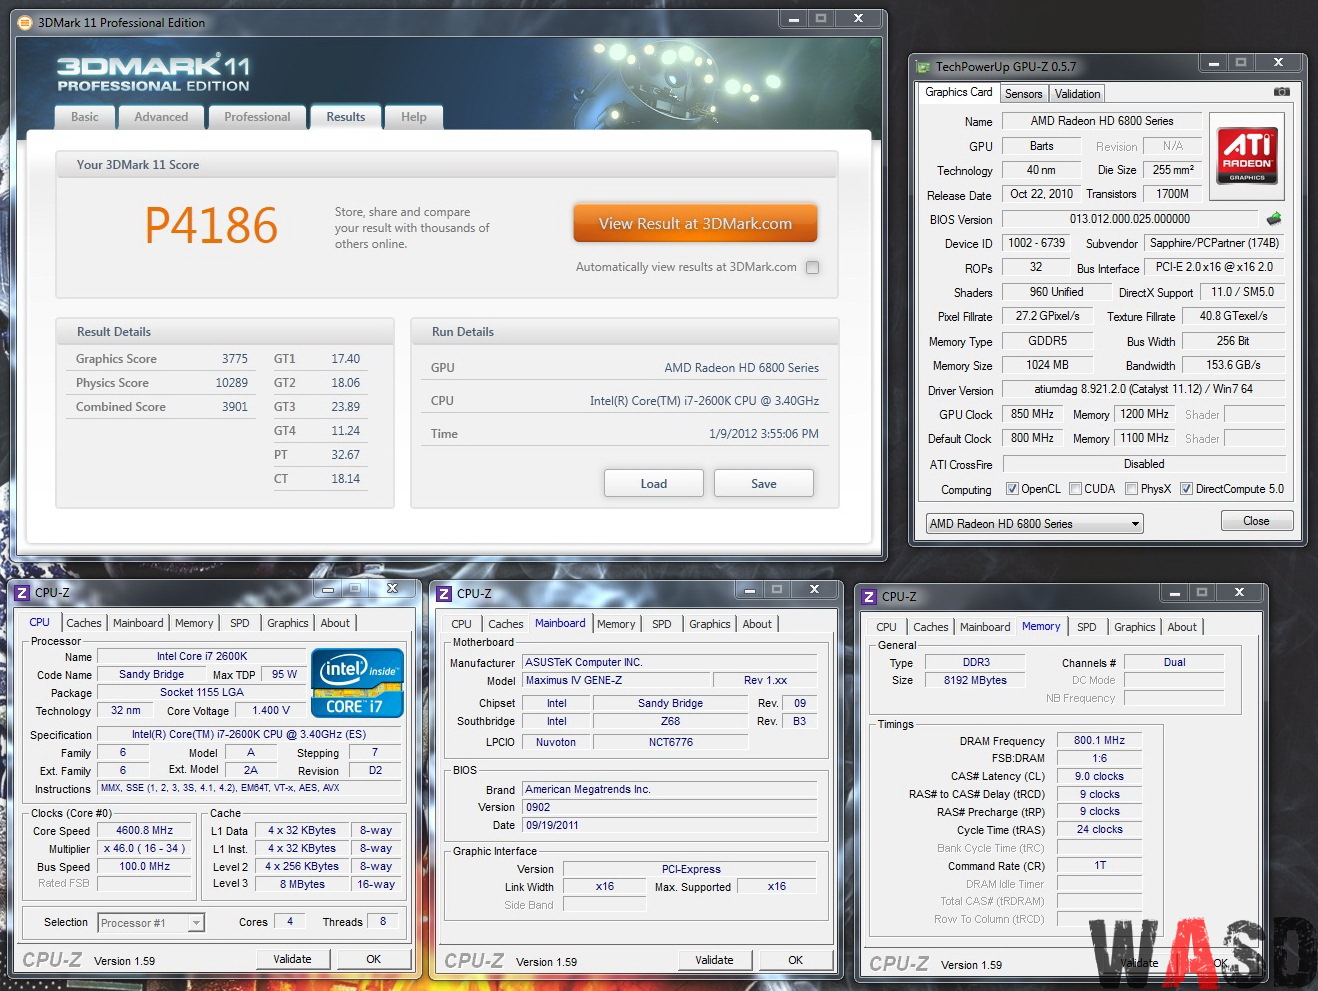The width and height of the screenshot is (1318, 991).
Task: Click Maximus IV GENE-Z model field
Action: (616, 680)
